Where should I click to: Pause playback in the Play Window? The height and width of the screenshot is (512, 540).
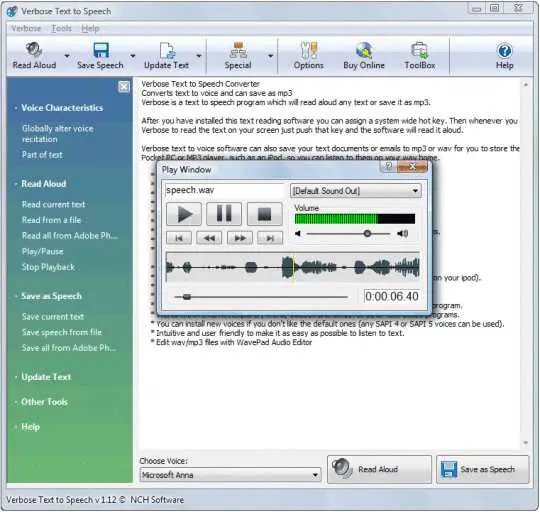(224, 214)
